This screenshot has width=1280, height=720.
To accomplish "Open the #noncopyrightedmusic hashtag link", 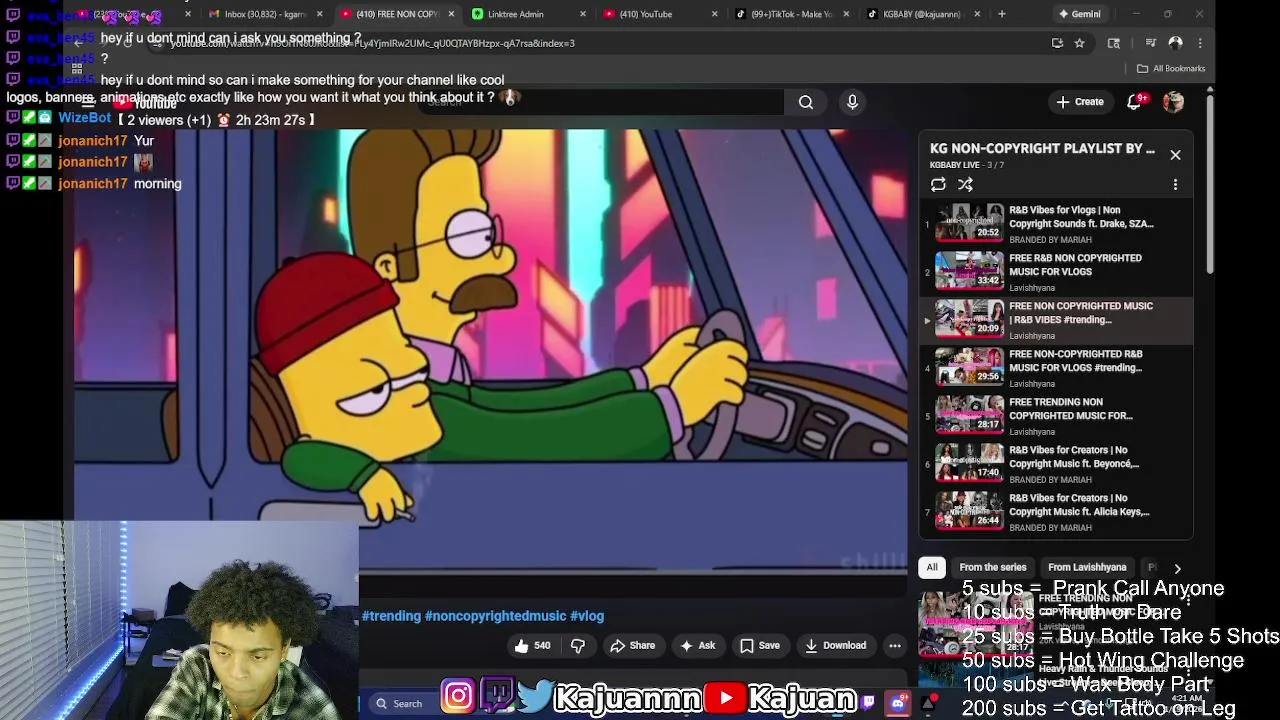I will click(x=495, y=616).
